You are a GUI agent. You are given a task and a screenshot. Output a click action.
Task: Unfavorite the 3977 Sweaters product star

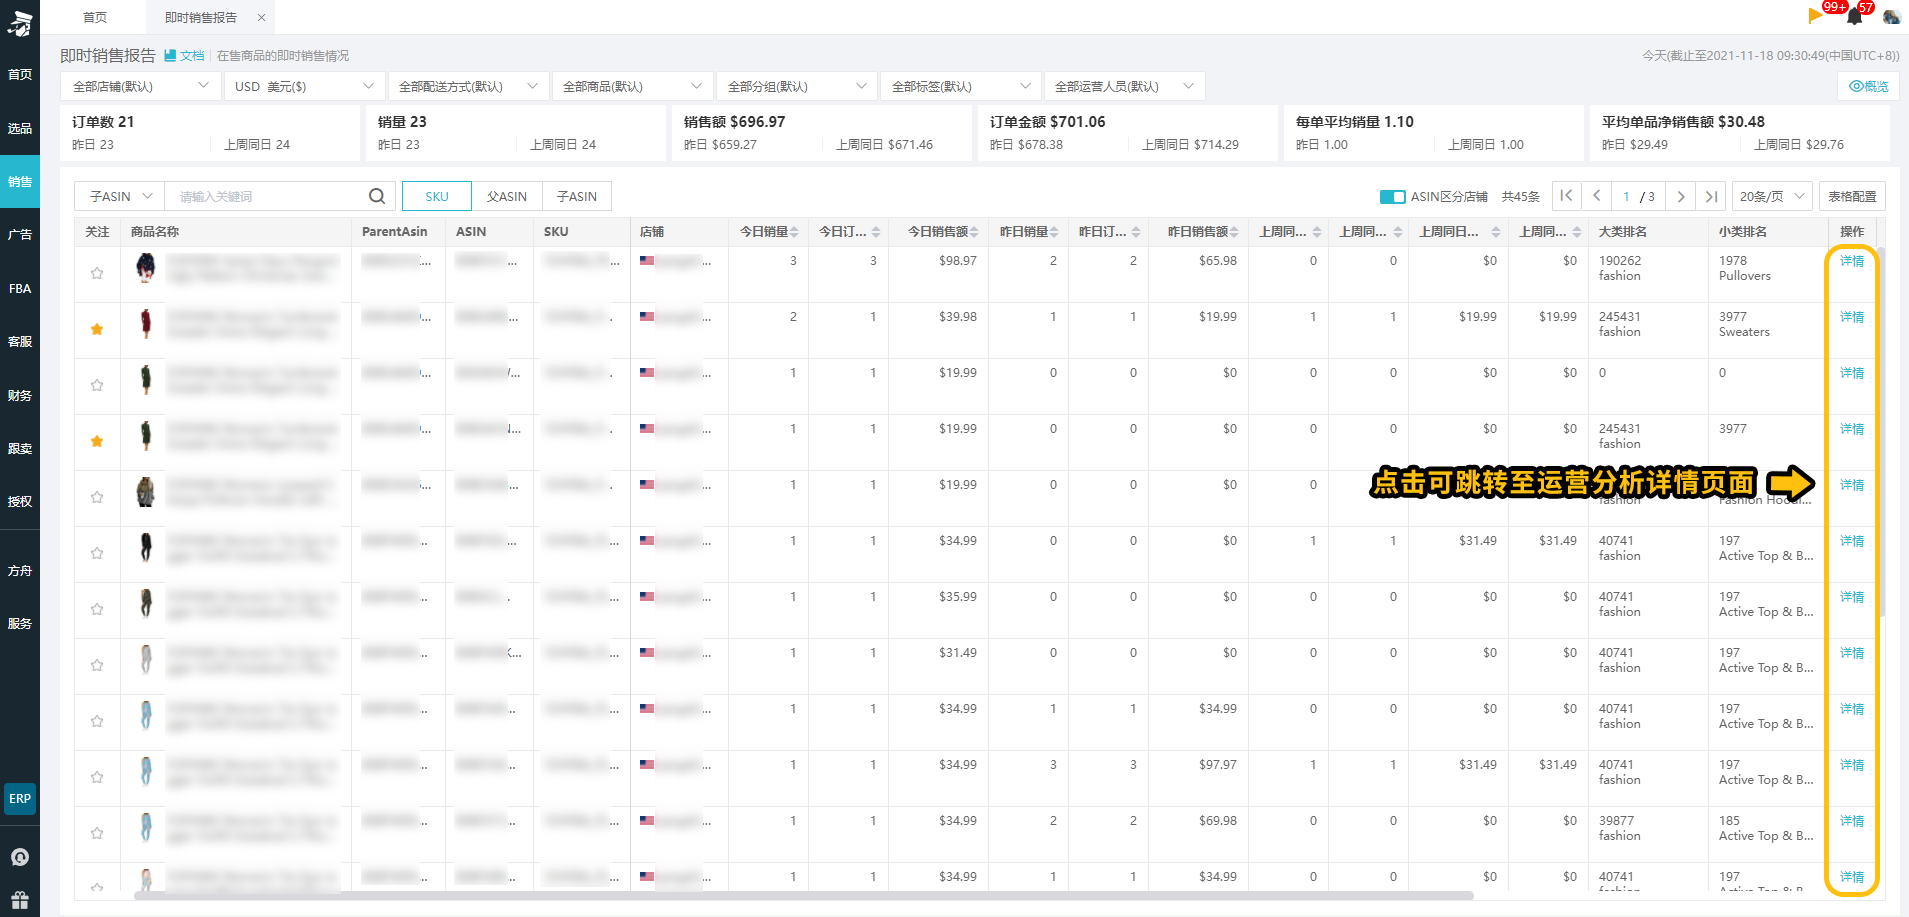coord(97,329)
